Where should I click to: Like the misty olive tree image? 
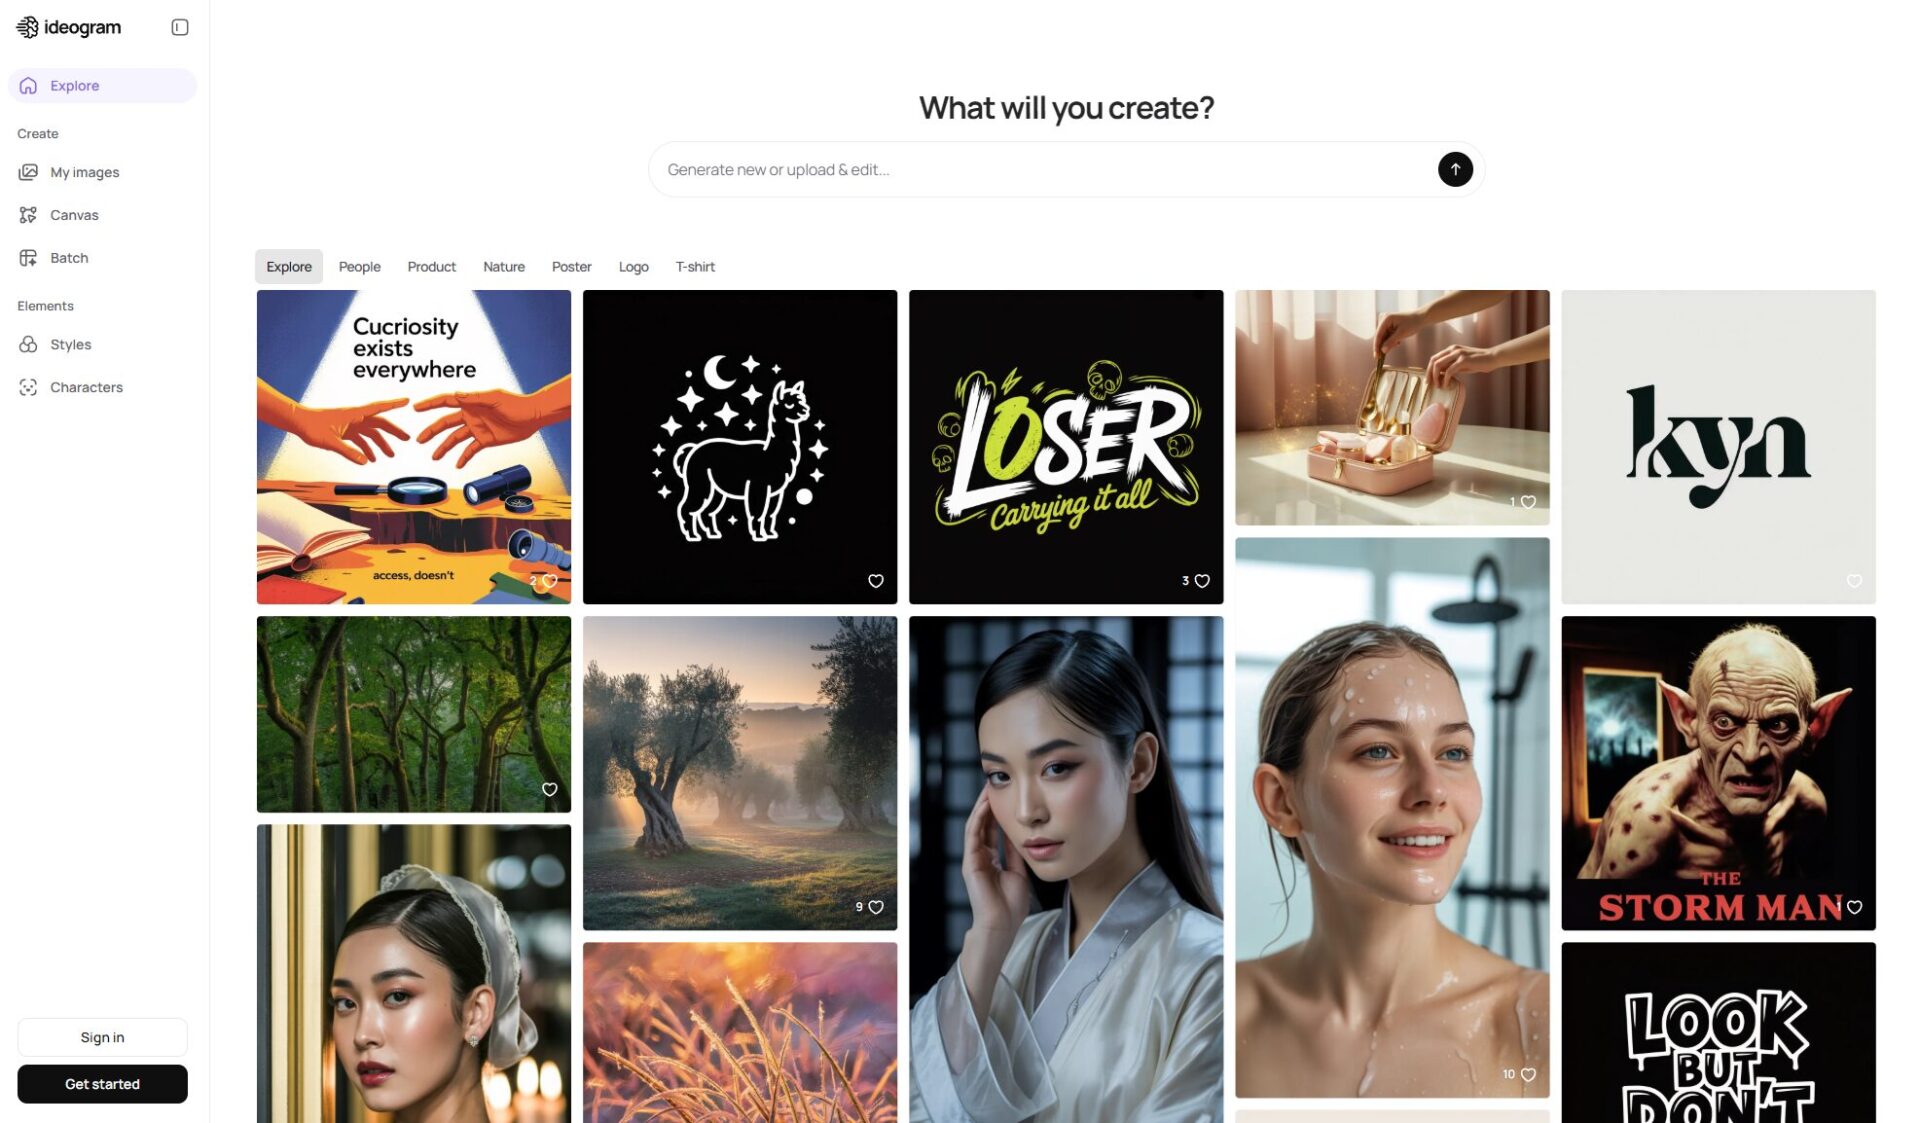[x=876, y=907]
